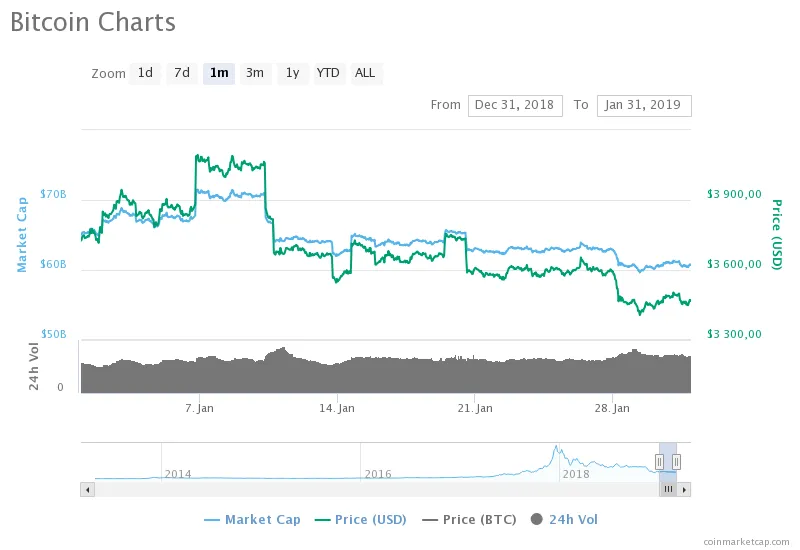Click the 24h Vol circle legend icon
The width and height of the screenshot is (800, 550).
click(x=537, y=519)
